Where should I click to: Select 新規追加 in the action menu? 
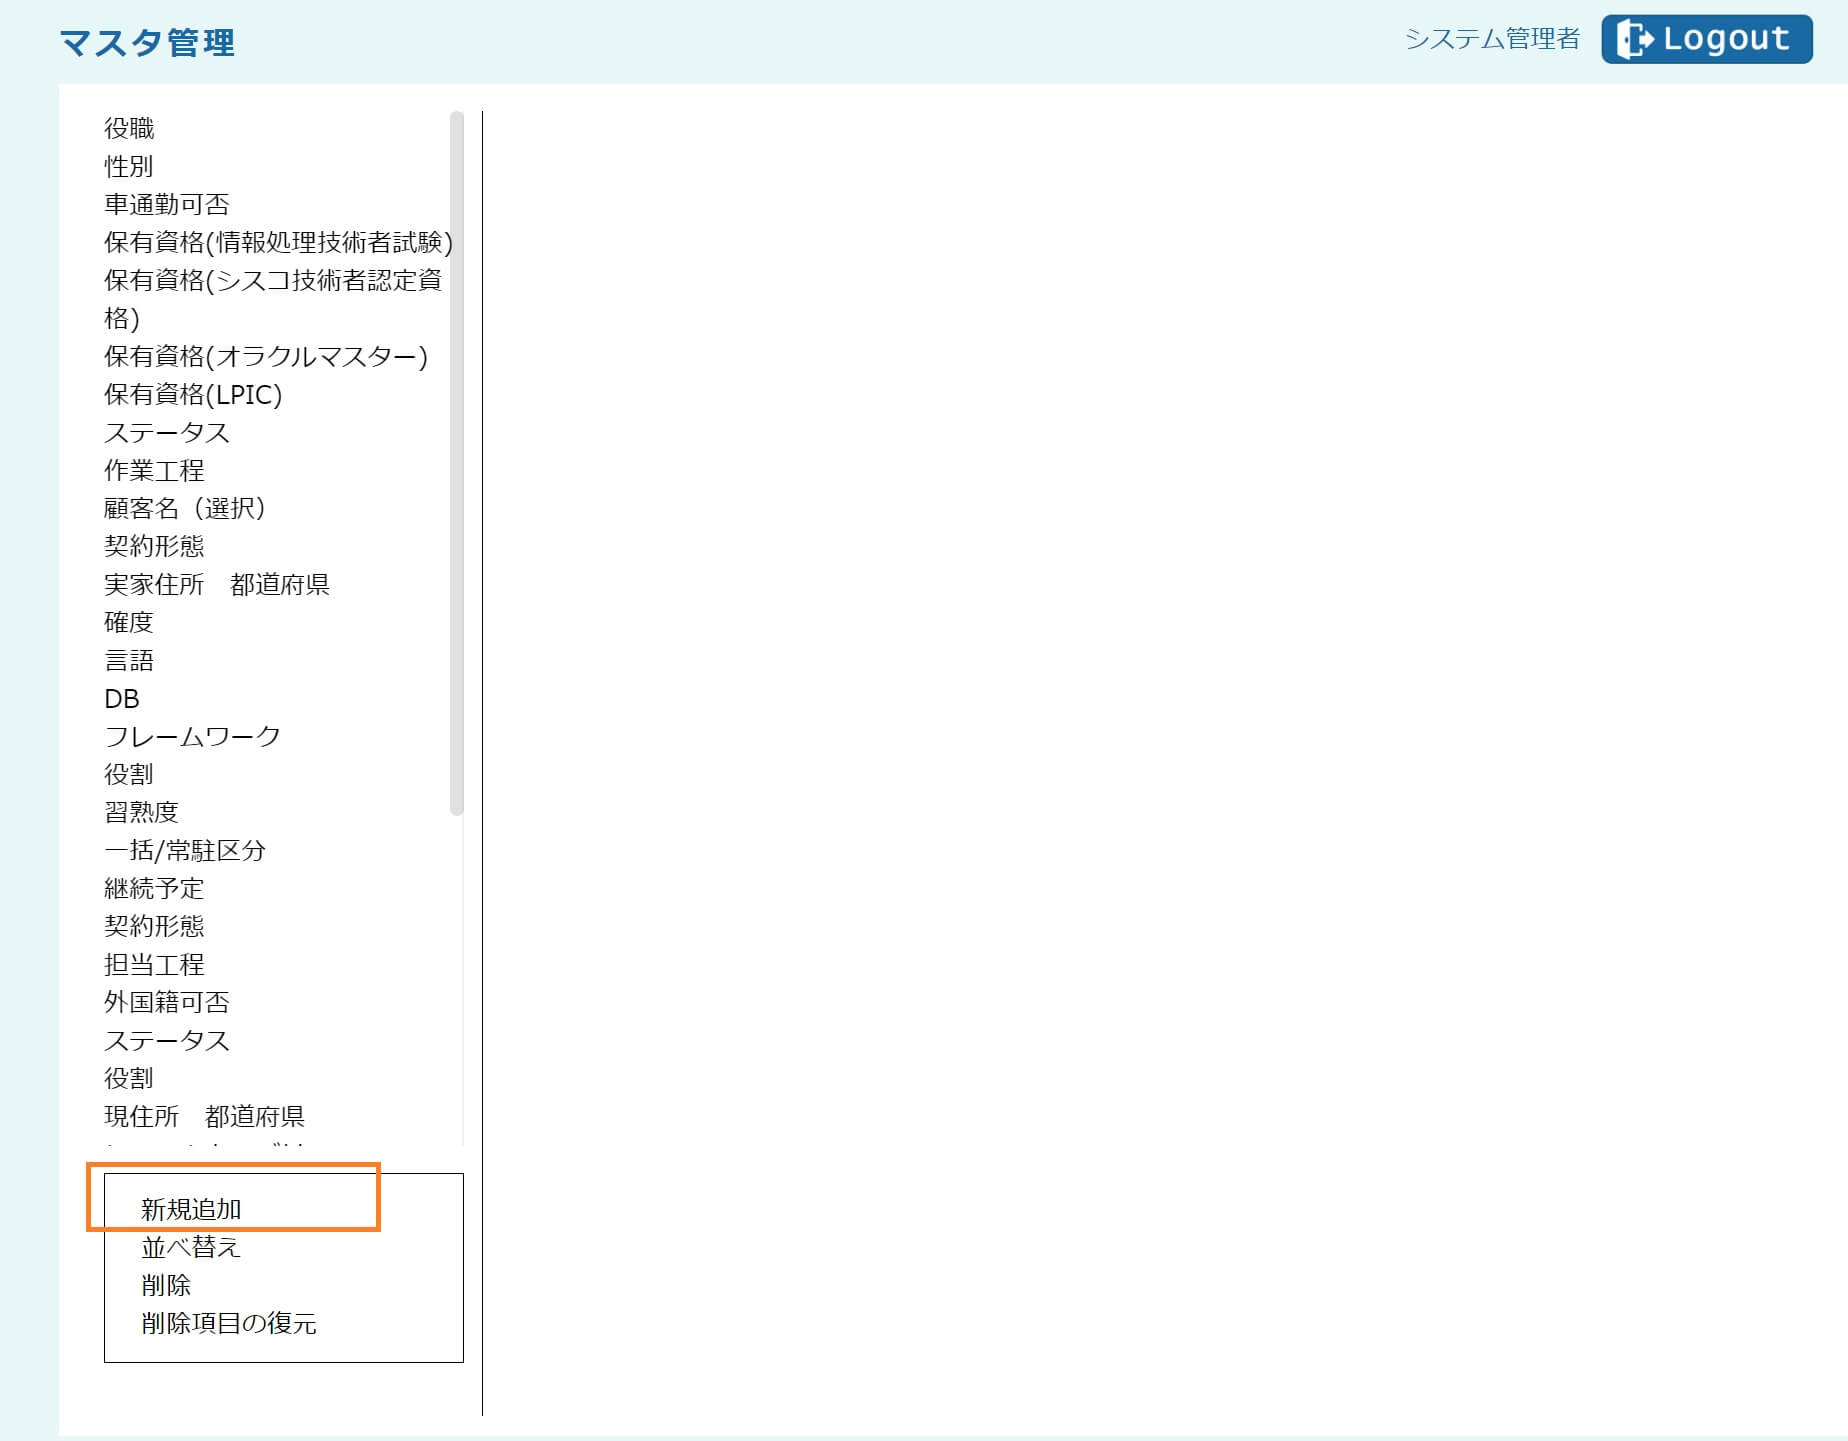pos(191,1209)
